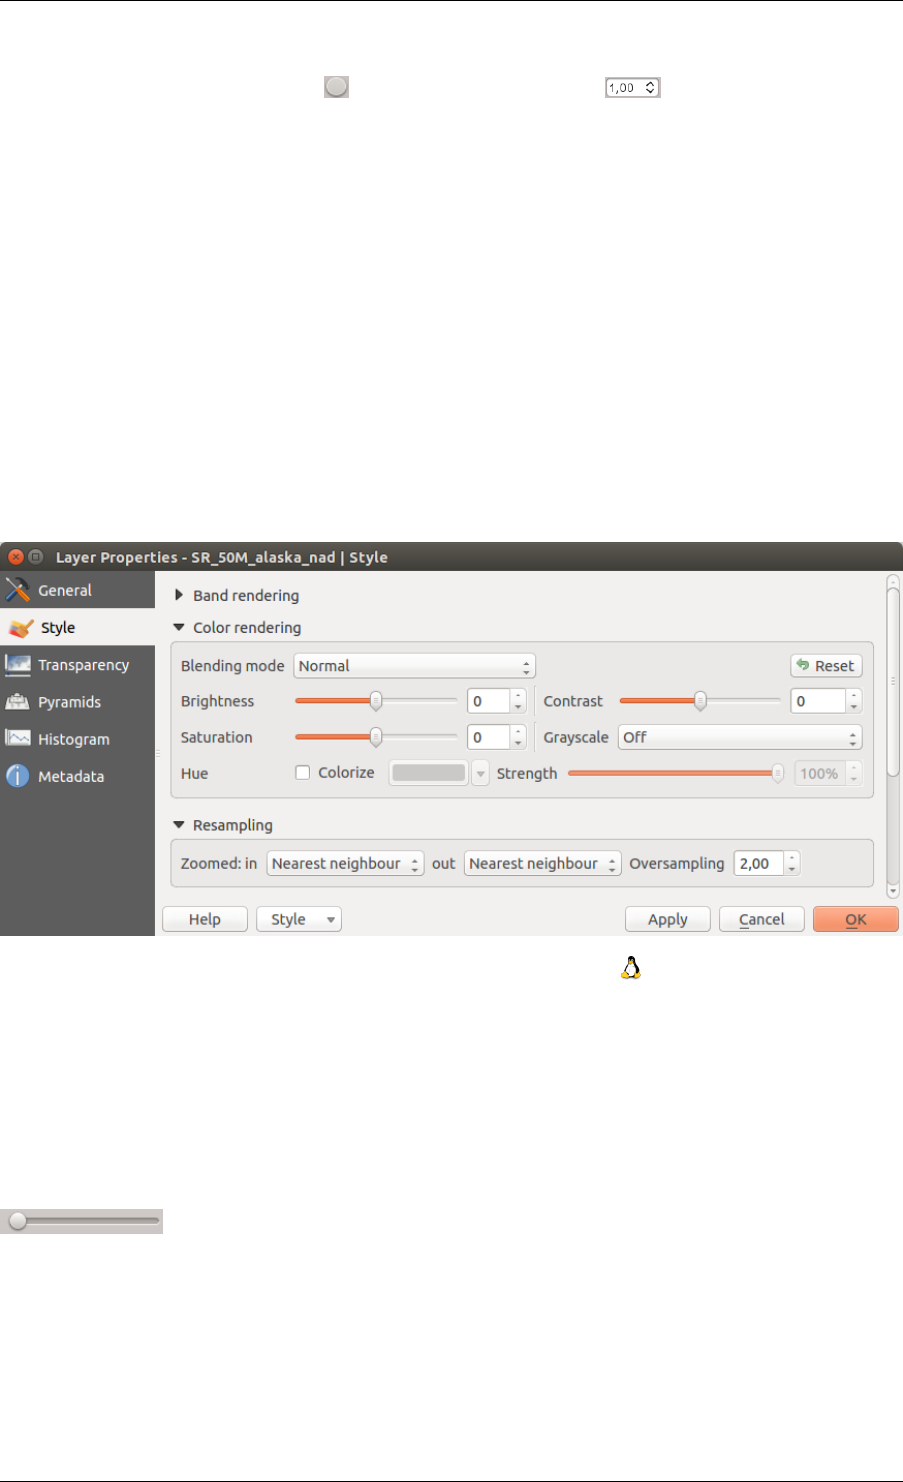Click the Style paintbrush icon
903x1482 pixels.
pos(20,628)
